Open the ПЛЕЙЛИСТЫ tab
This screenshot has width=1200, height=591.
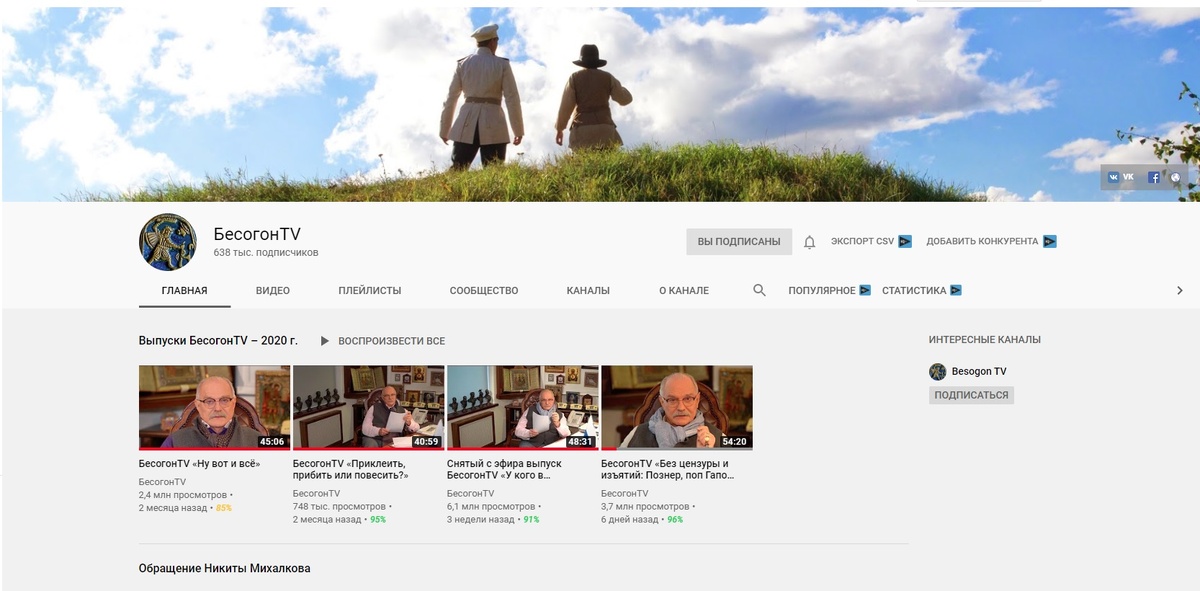[x=370, y=291]
